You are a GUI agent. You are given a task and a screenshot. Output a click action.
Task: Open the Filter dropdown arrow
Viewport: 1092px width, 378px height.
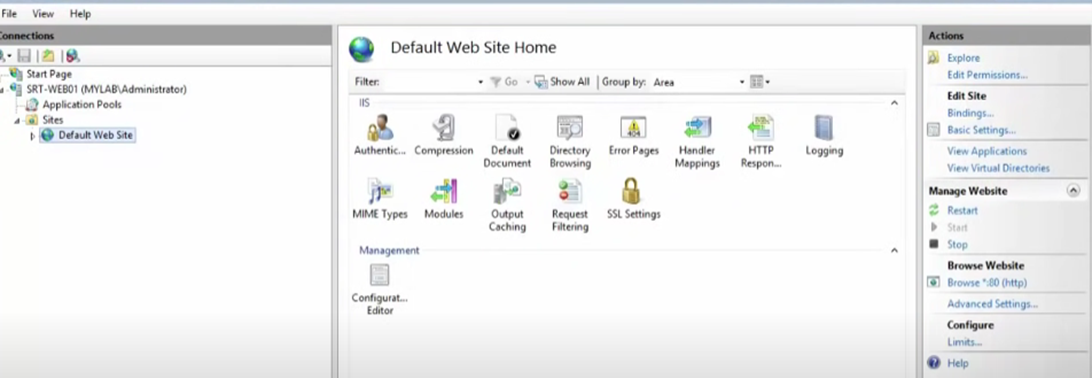(481, 82)
